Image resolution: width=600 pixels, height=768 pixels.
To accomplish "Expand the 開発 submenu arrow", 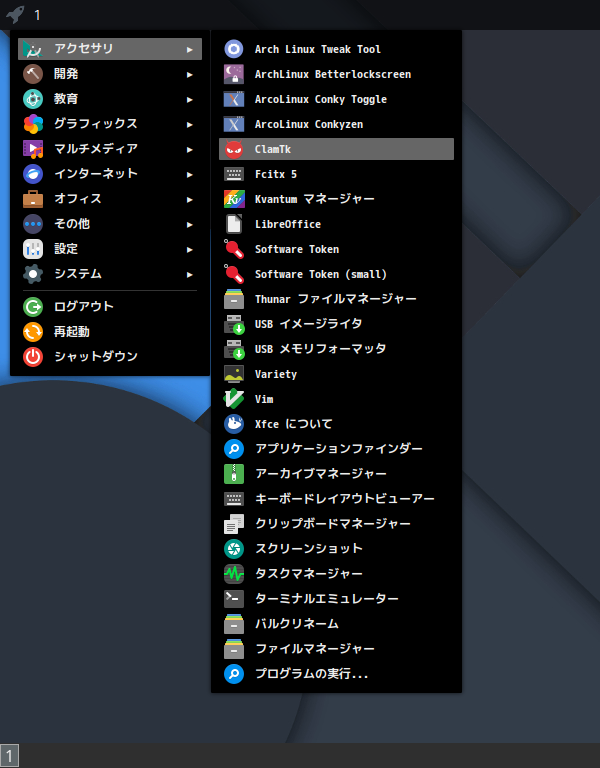I will [x=190, y=74].
